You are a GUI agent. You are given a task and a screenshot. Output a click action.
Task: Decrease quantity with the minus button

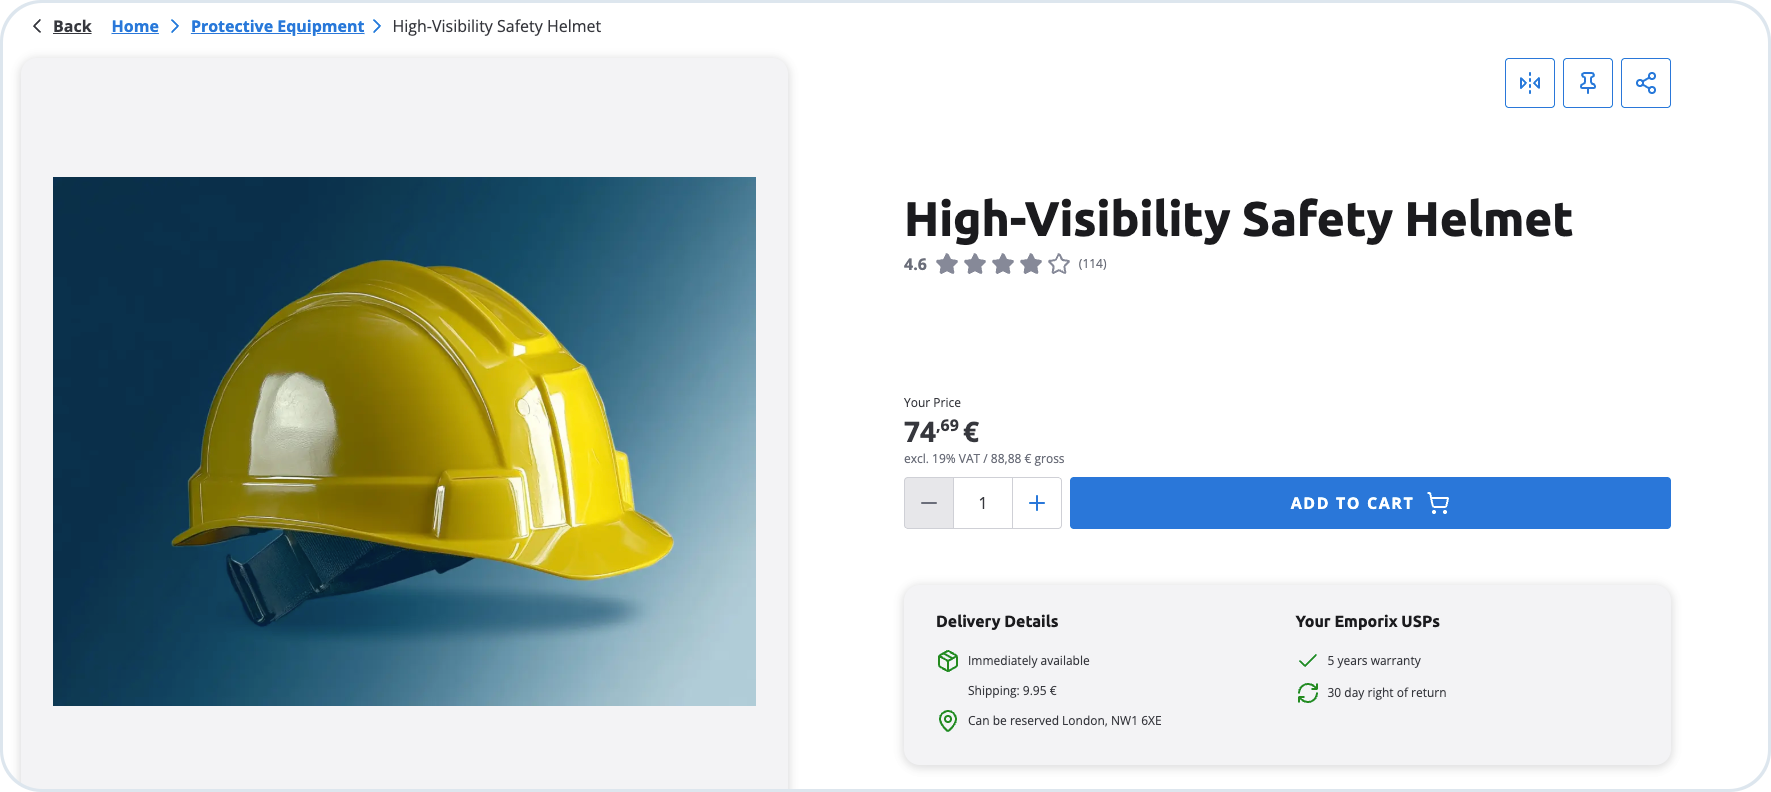tap(929, 503)
